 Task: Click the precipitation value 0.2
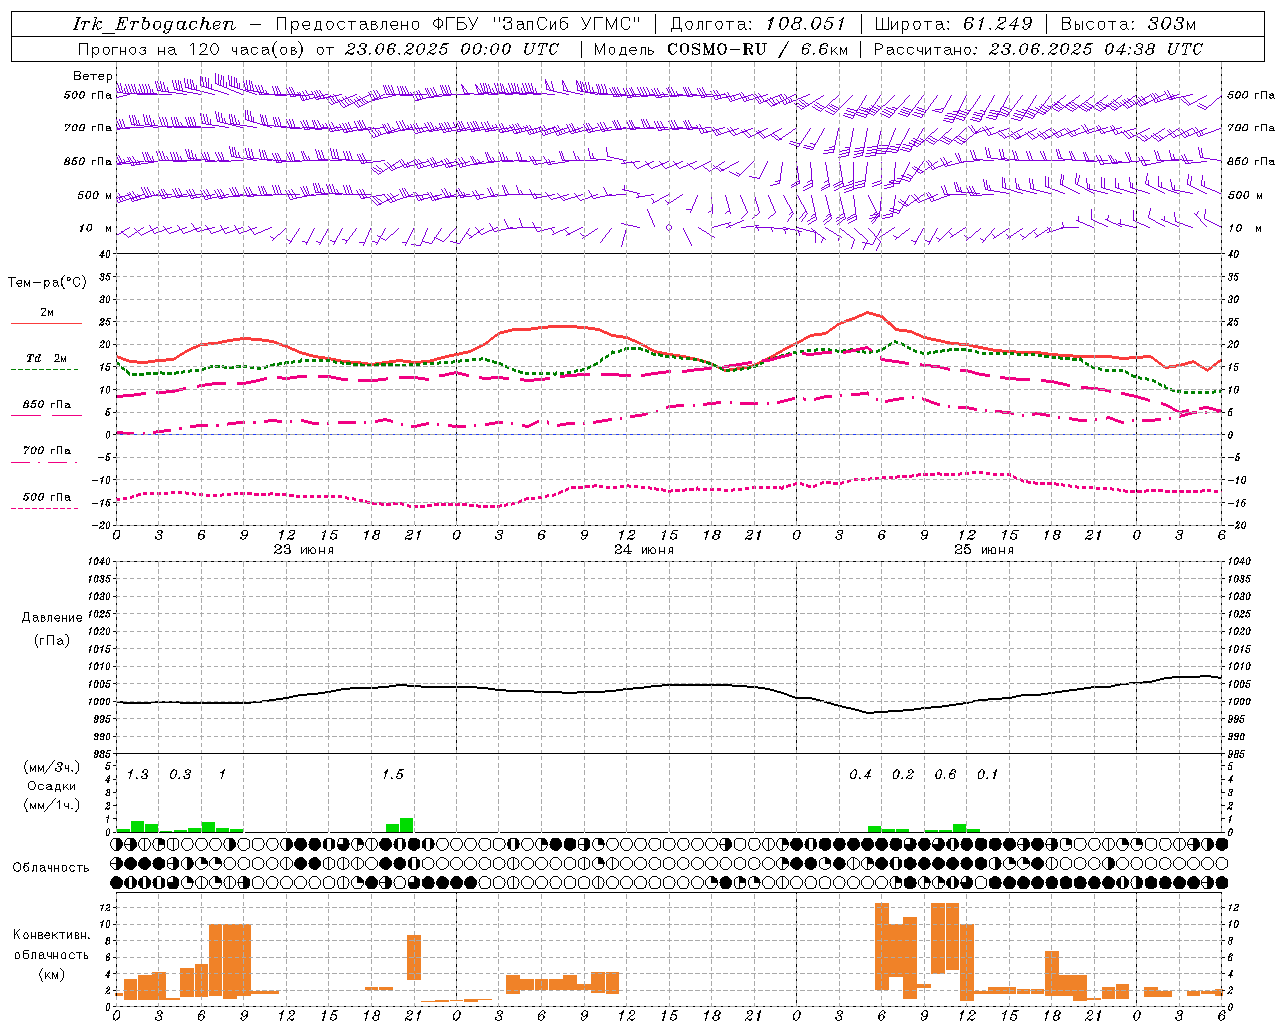(x=903, y=774)
